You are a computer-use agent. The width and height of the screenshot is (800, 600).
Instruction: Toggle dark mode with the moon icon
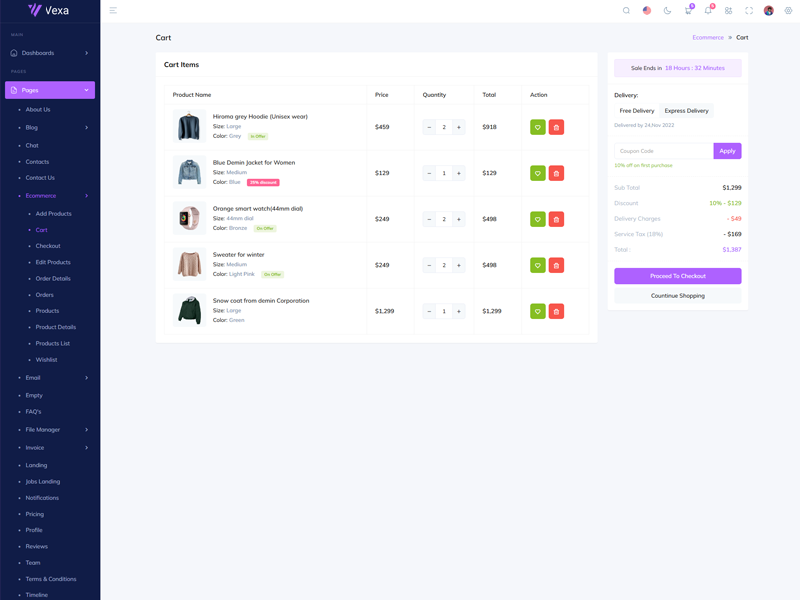tap(667, 11)
